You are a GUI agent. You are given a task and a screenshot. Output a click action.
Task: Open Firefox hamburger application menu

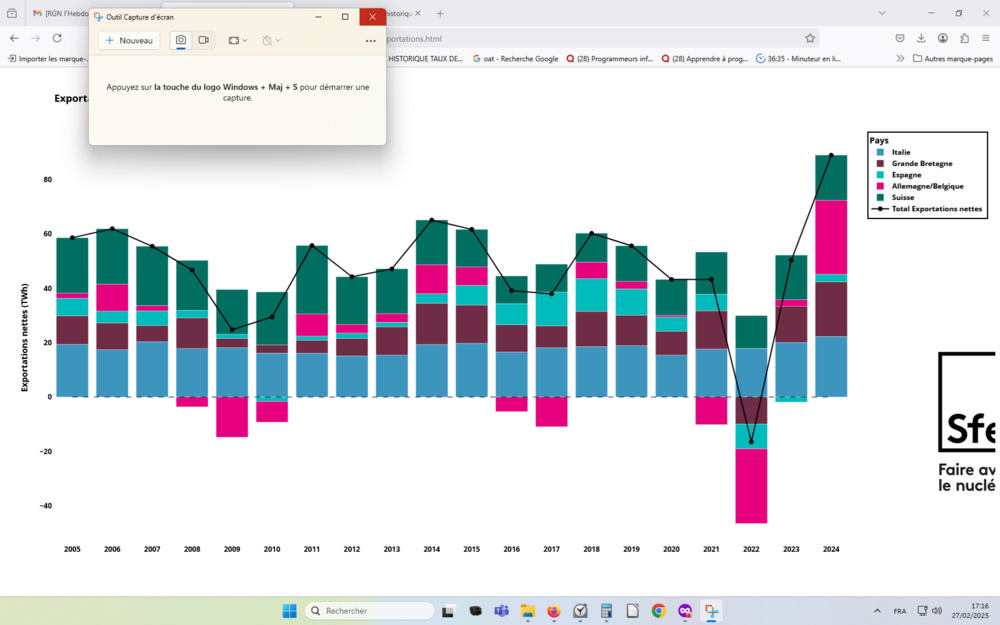(x=986, y=38)
